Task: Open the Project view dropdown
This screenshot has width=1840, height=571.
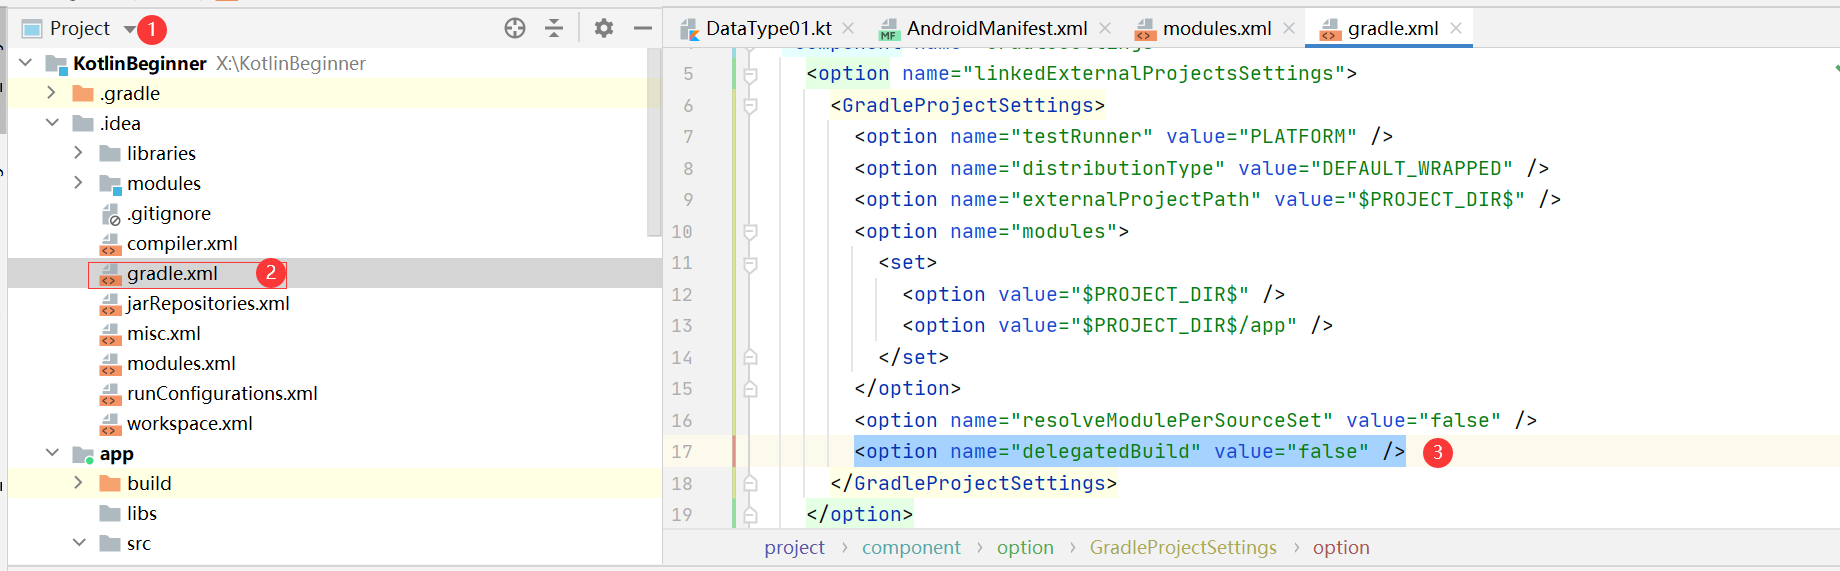Action: [x=129, y=29]
